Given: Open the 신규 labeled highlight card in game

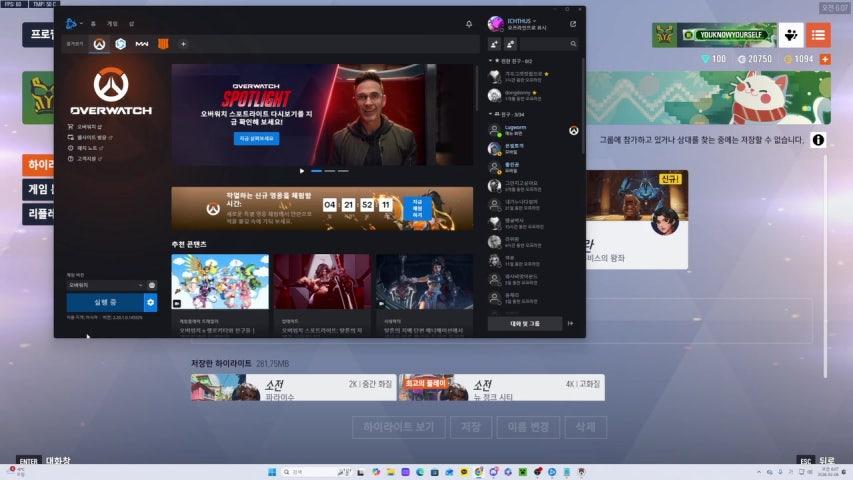Looking at the screenshot, I should click(637, 220).
